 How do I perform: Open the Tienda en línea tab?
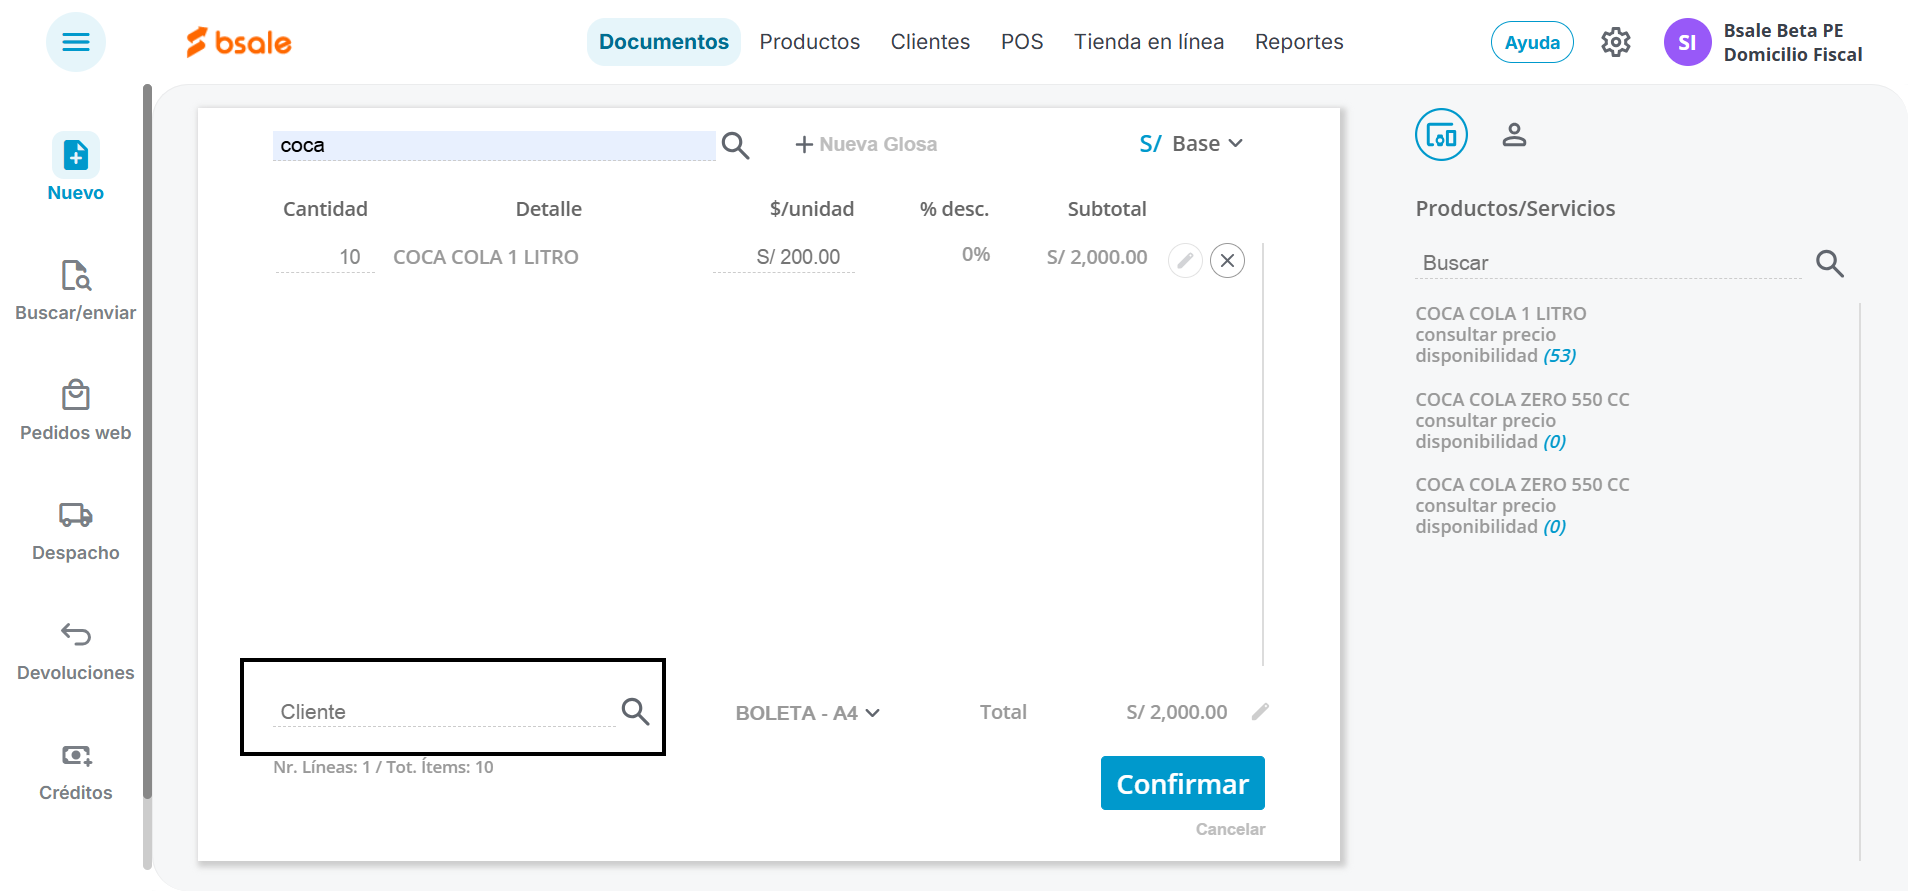point(1149,42)
